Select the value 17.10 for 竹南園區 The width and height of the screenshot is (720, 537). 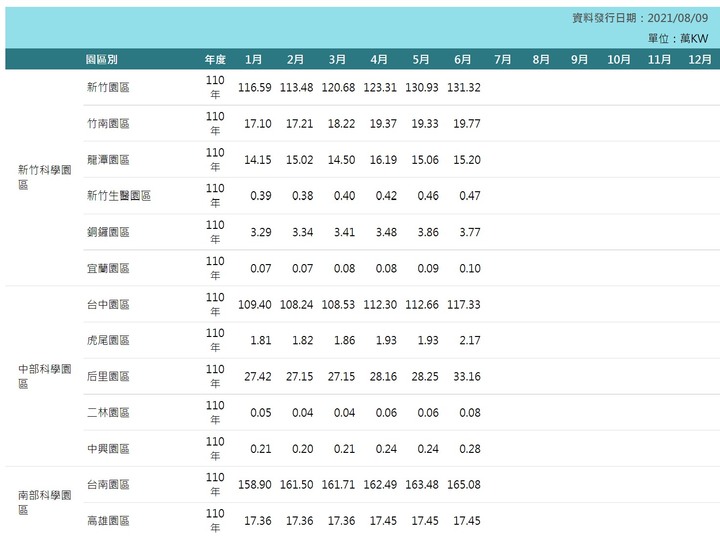coord(258,124)
